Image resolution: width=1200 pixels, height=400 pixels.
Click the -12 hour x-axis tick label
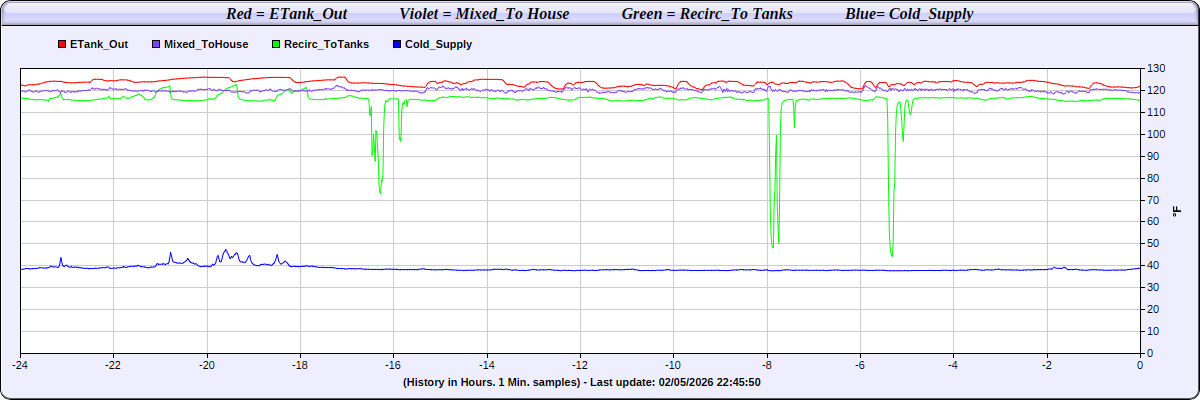[580, 365]
